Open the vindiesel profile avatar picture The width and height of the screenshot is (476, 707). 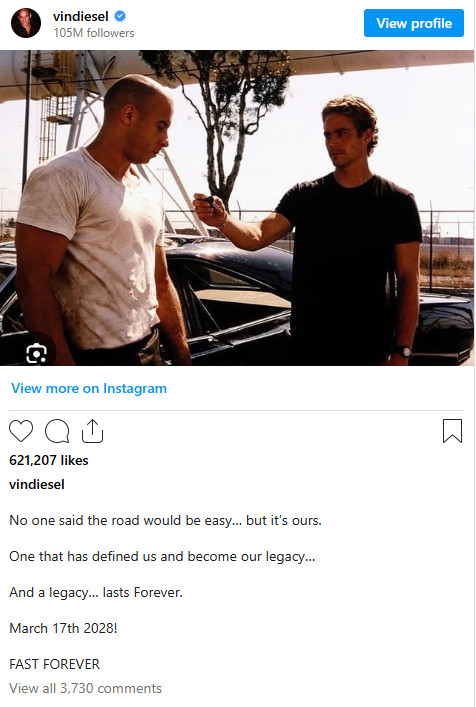26,23
